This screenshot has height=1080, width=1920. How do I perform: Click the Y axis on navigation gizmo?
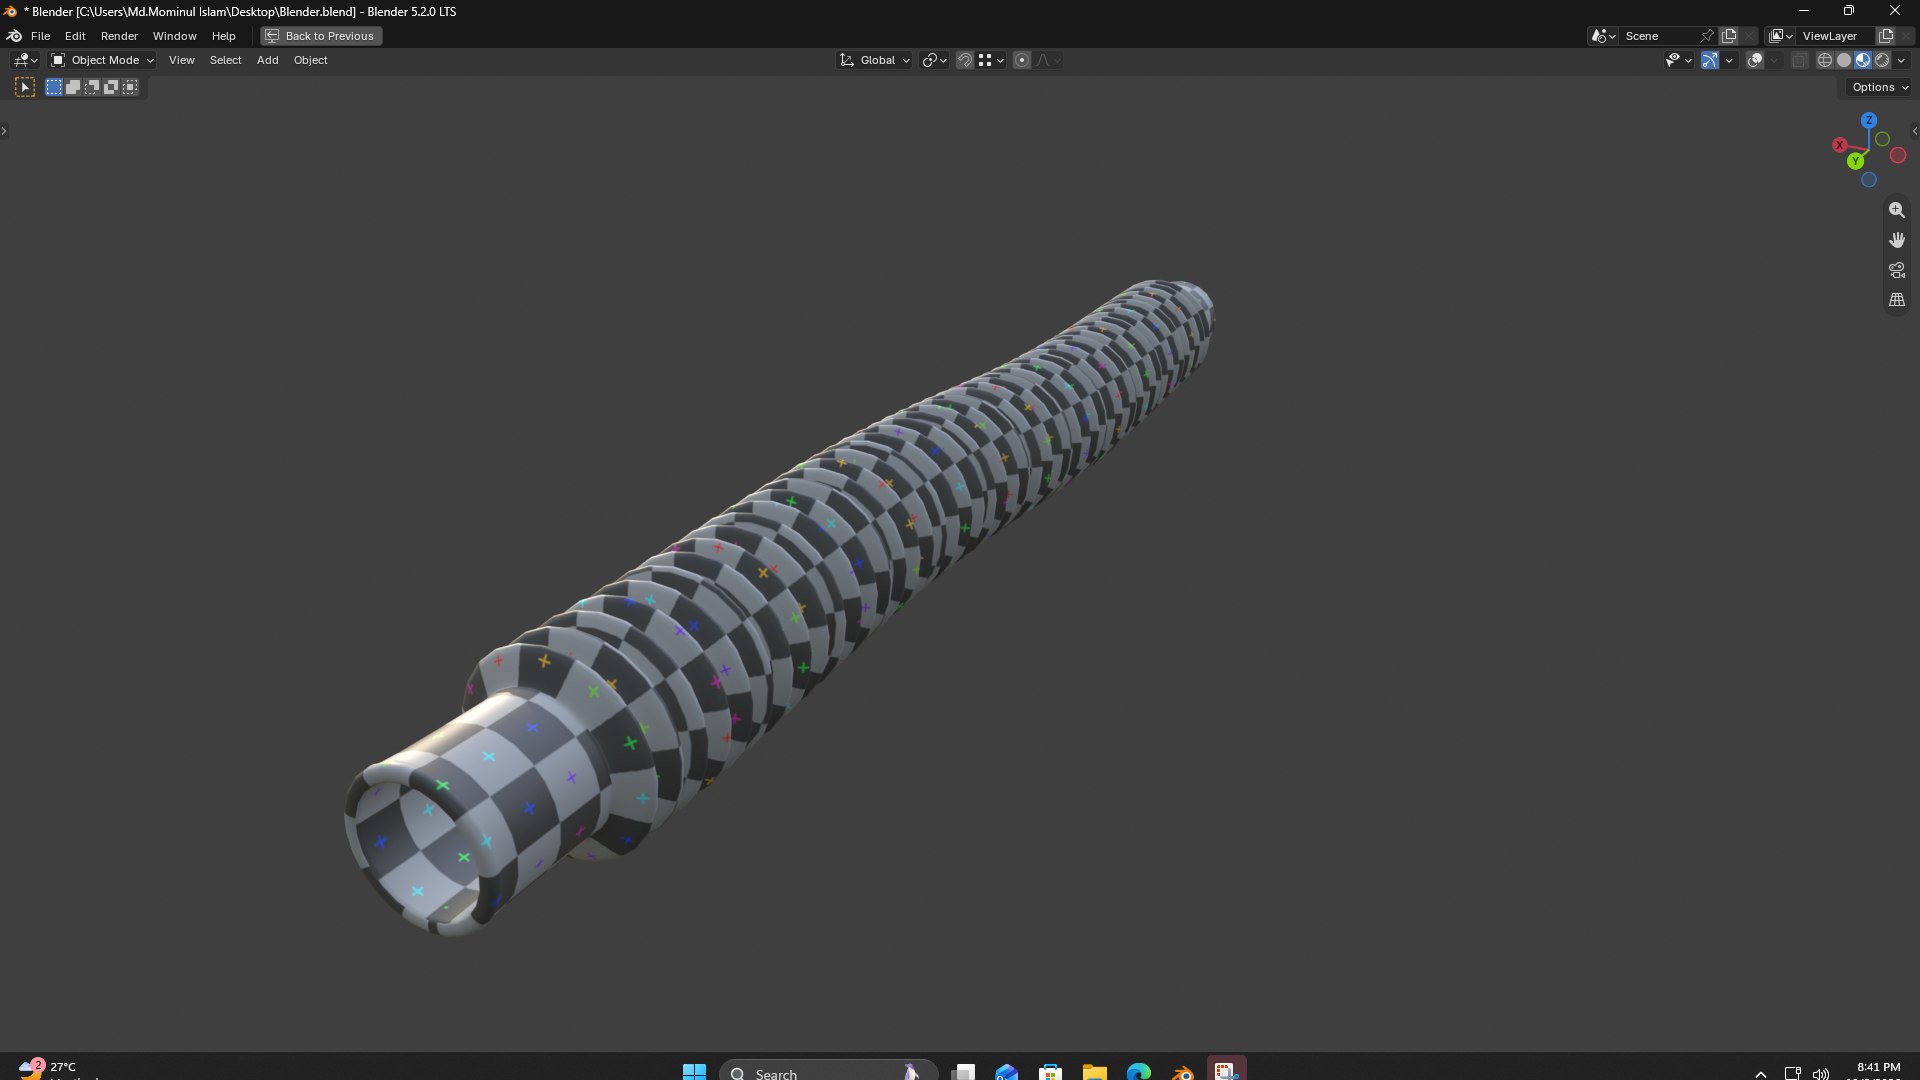1856,161
